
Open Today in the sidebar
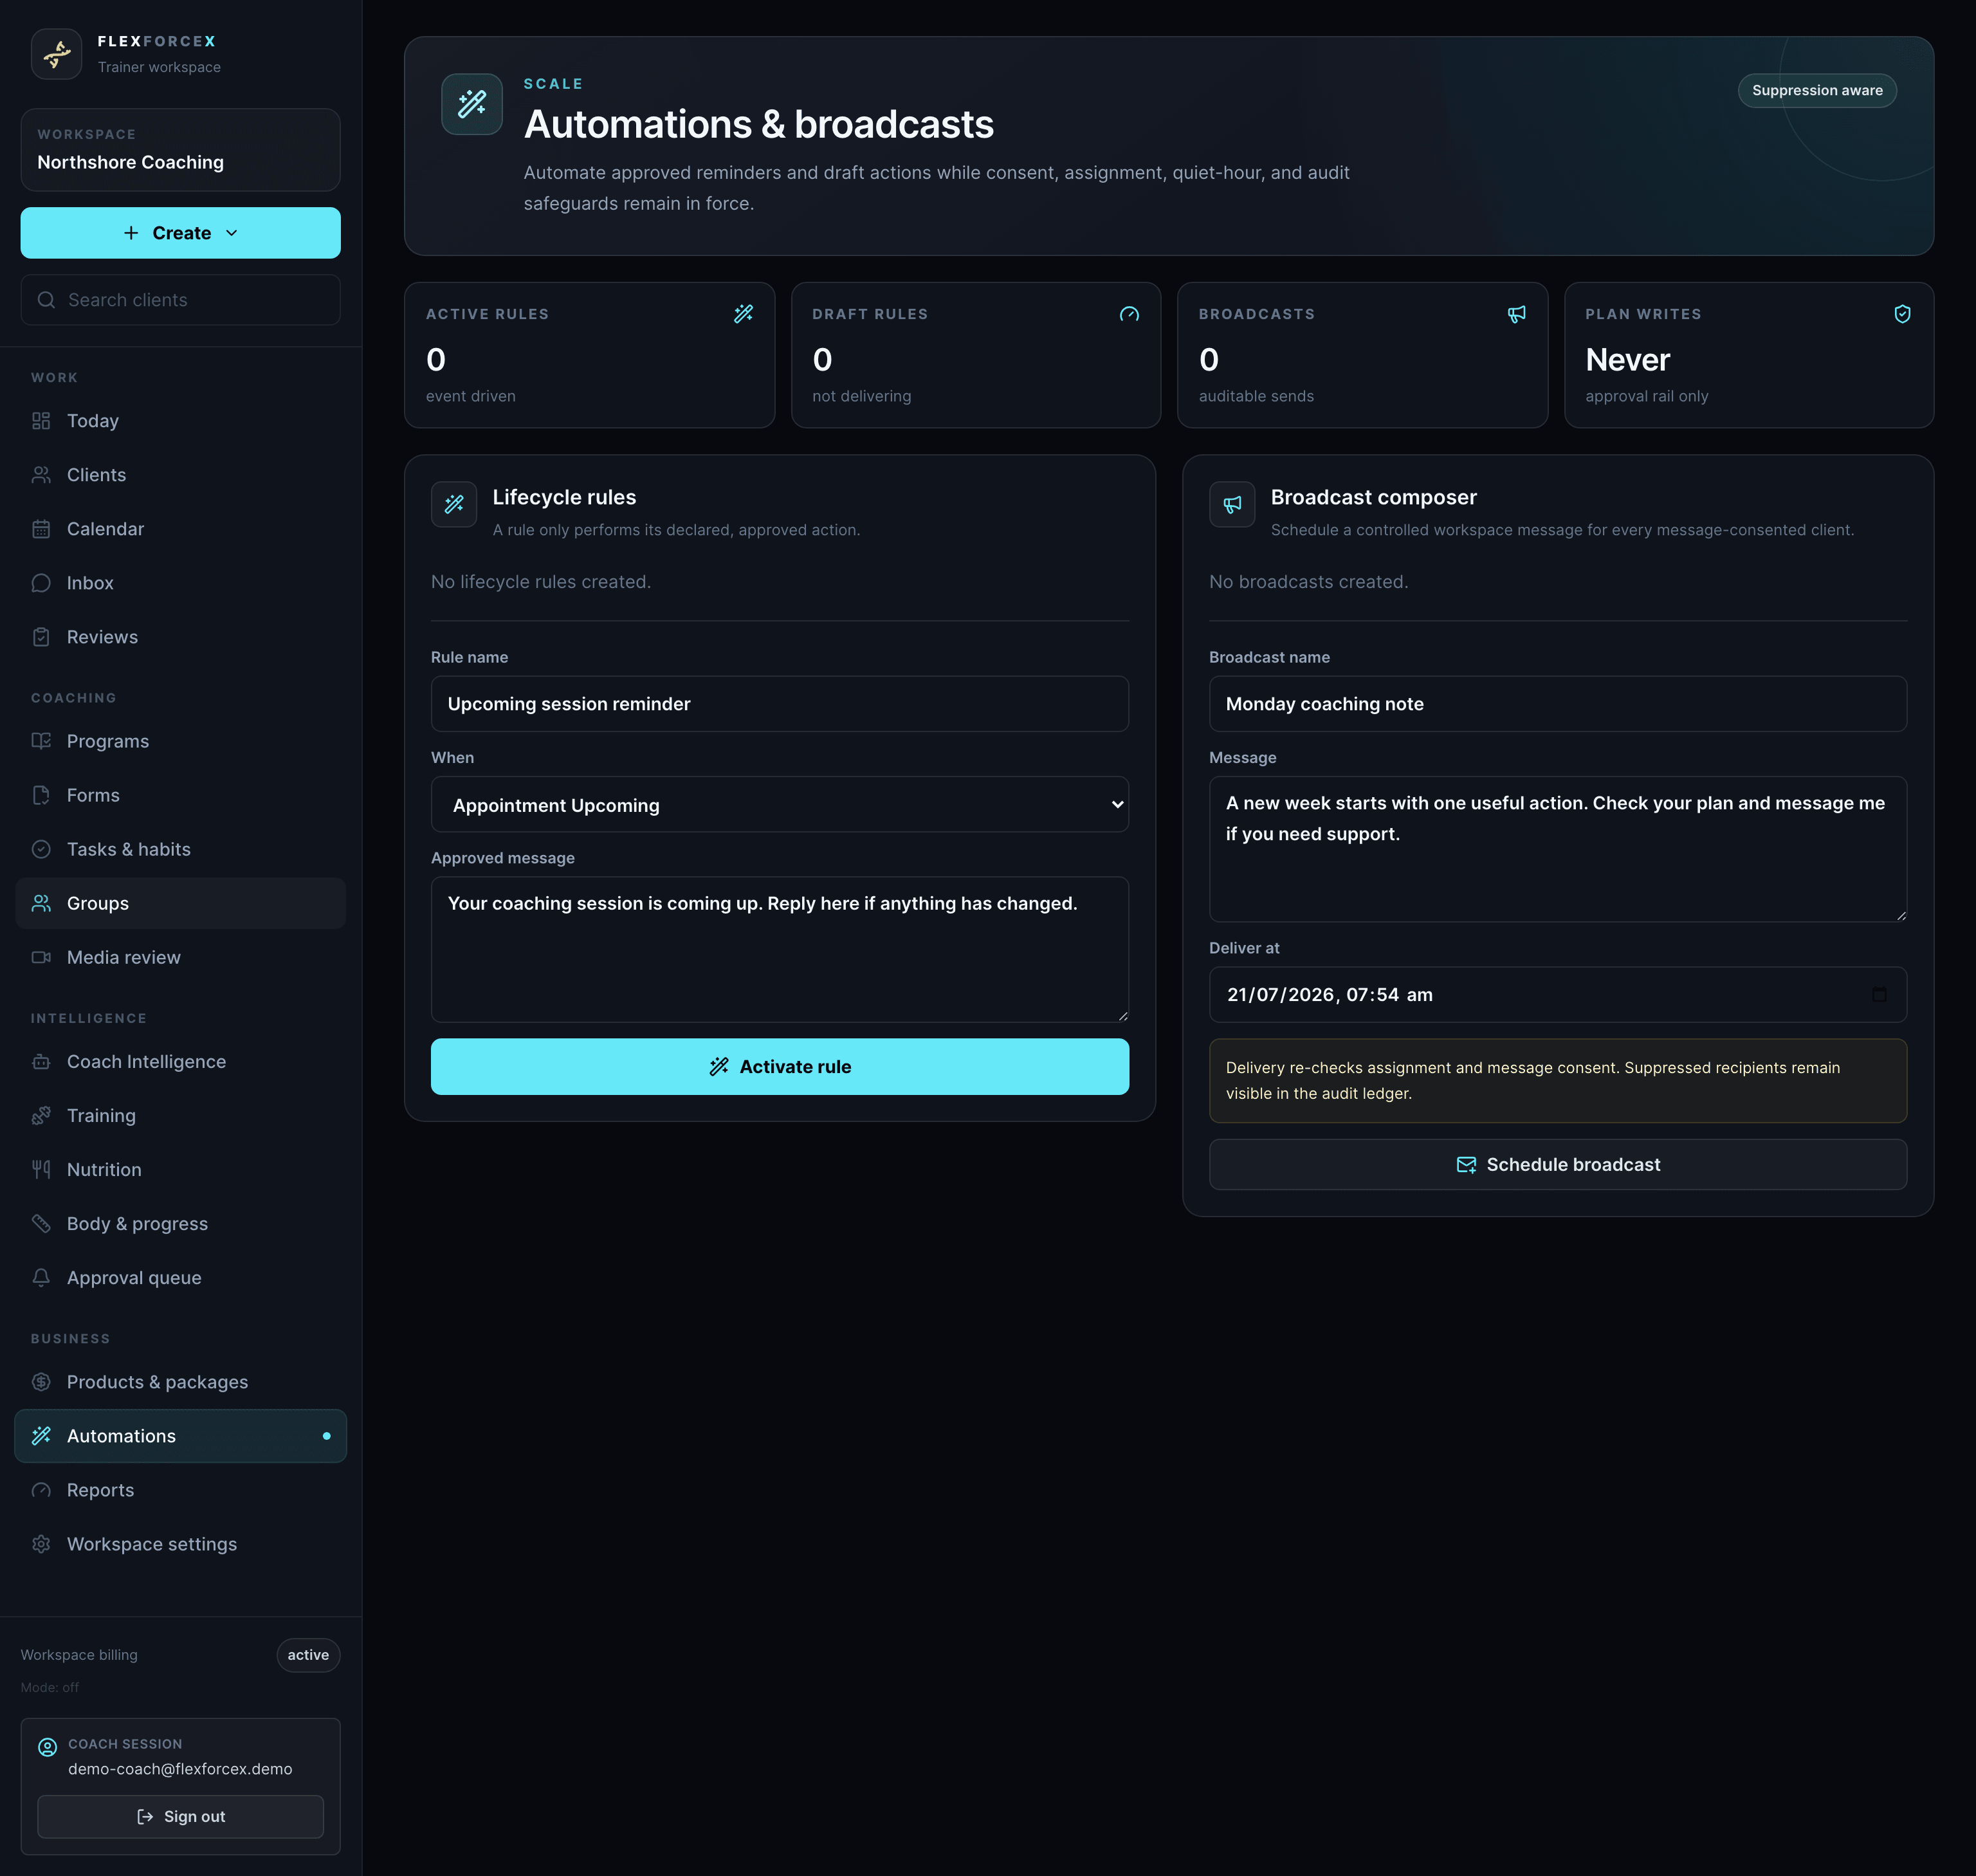(x=181, y=421)
